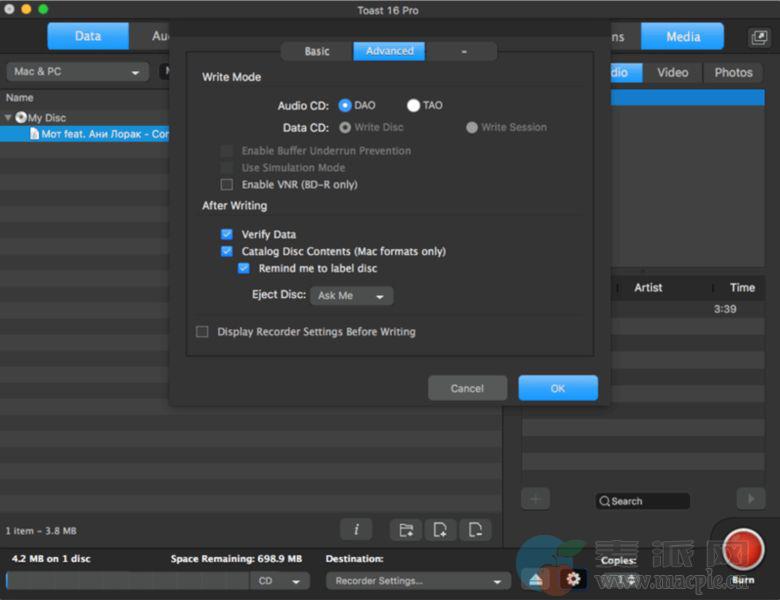Click the Cancel button
This screenshot has height=600, width=780.
tap(467, 388)
